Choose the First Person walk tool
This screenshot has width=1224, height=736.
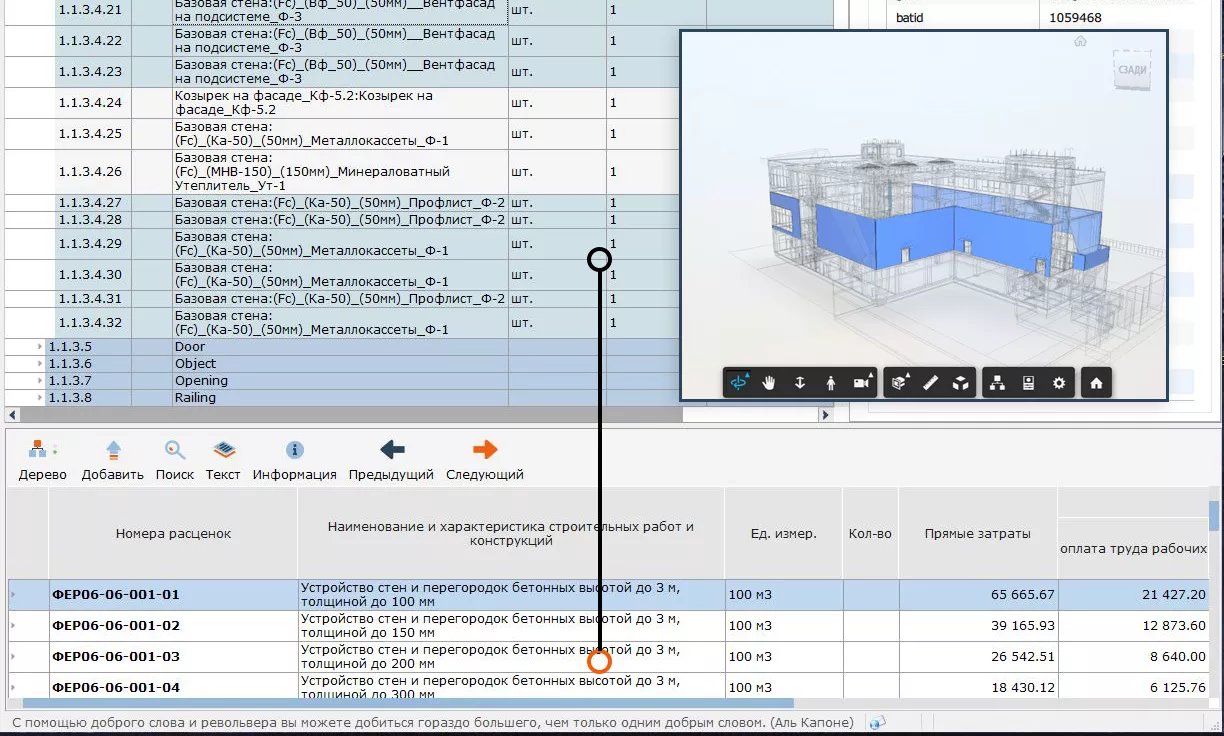[831, 383]
